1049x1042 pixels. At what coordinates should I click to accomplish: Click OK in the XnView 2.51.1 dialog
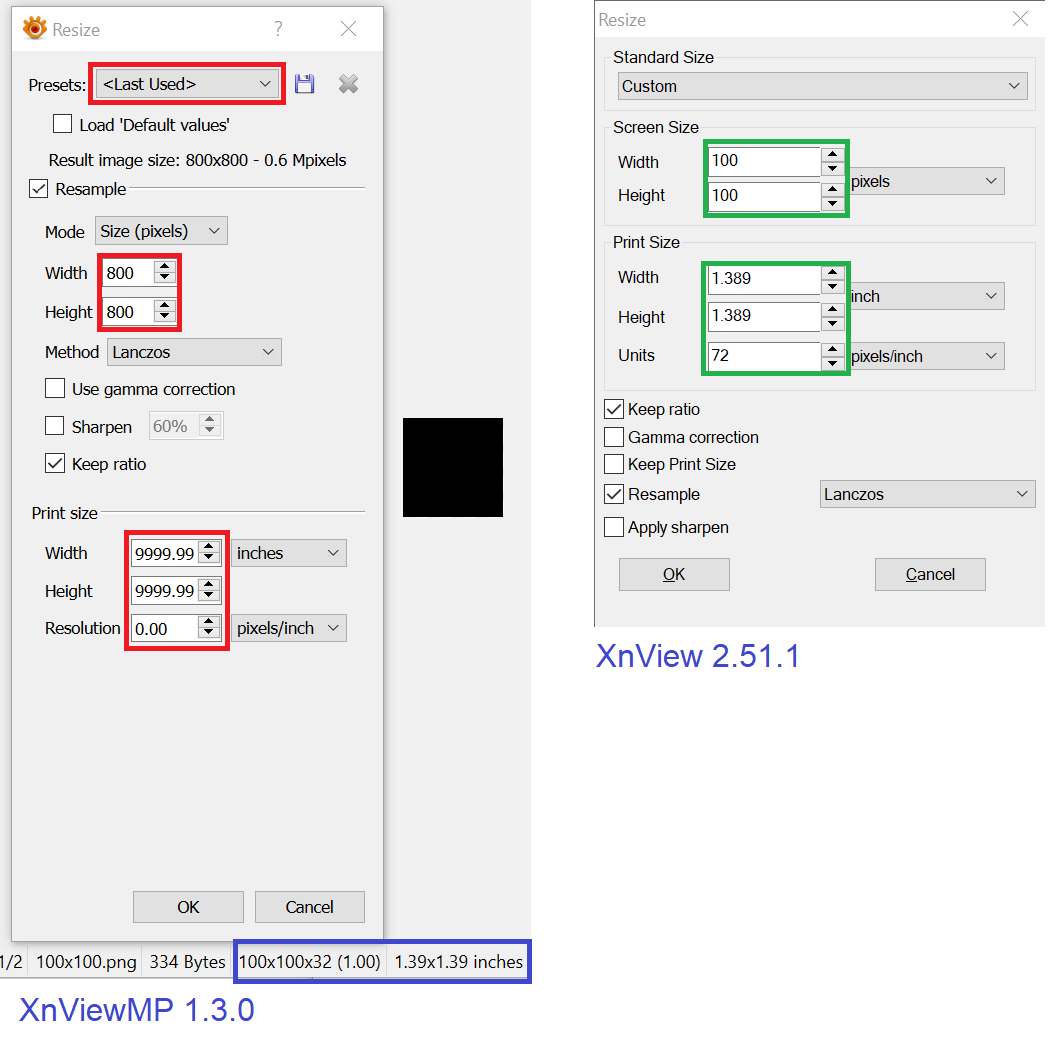(x=674, y=575)
